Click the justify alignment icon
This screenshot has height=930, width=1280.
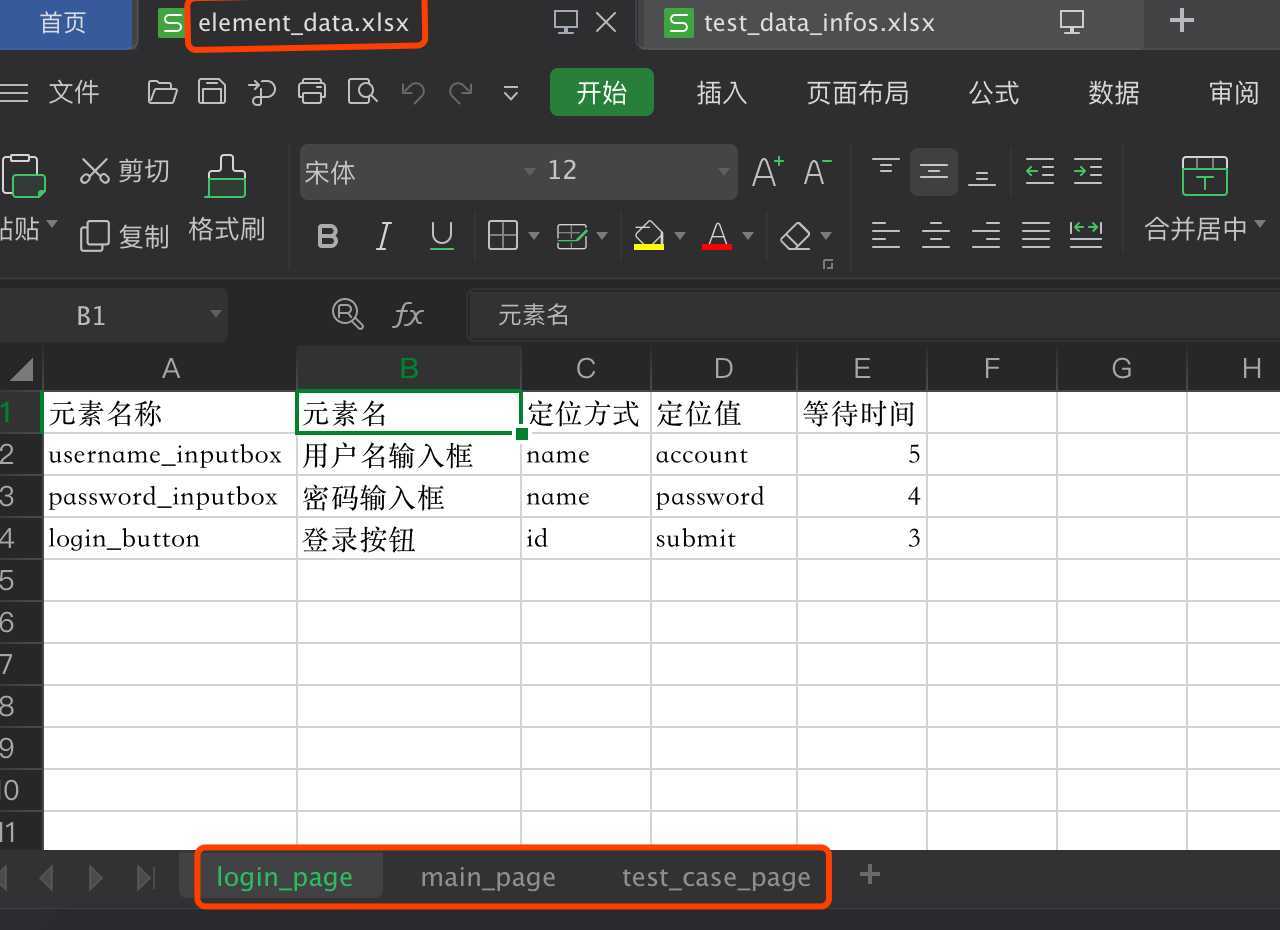tap(1036, 236)
